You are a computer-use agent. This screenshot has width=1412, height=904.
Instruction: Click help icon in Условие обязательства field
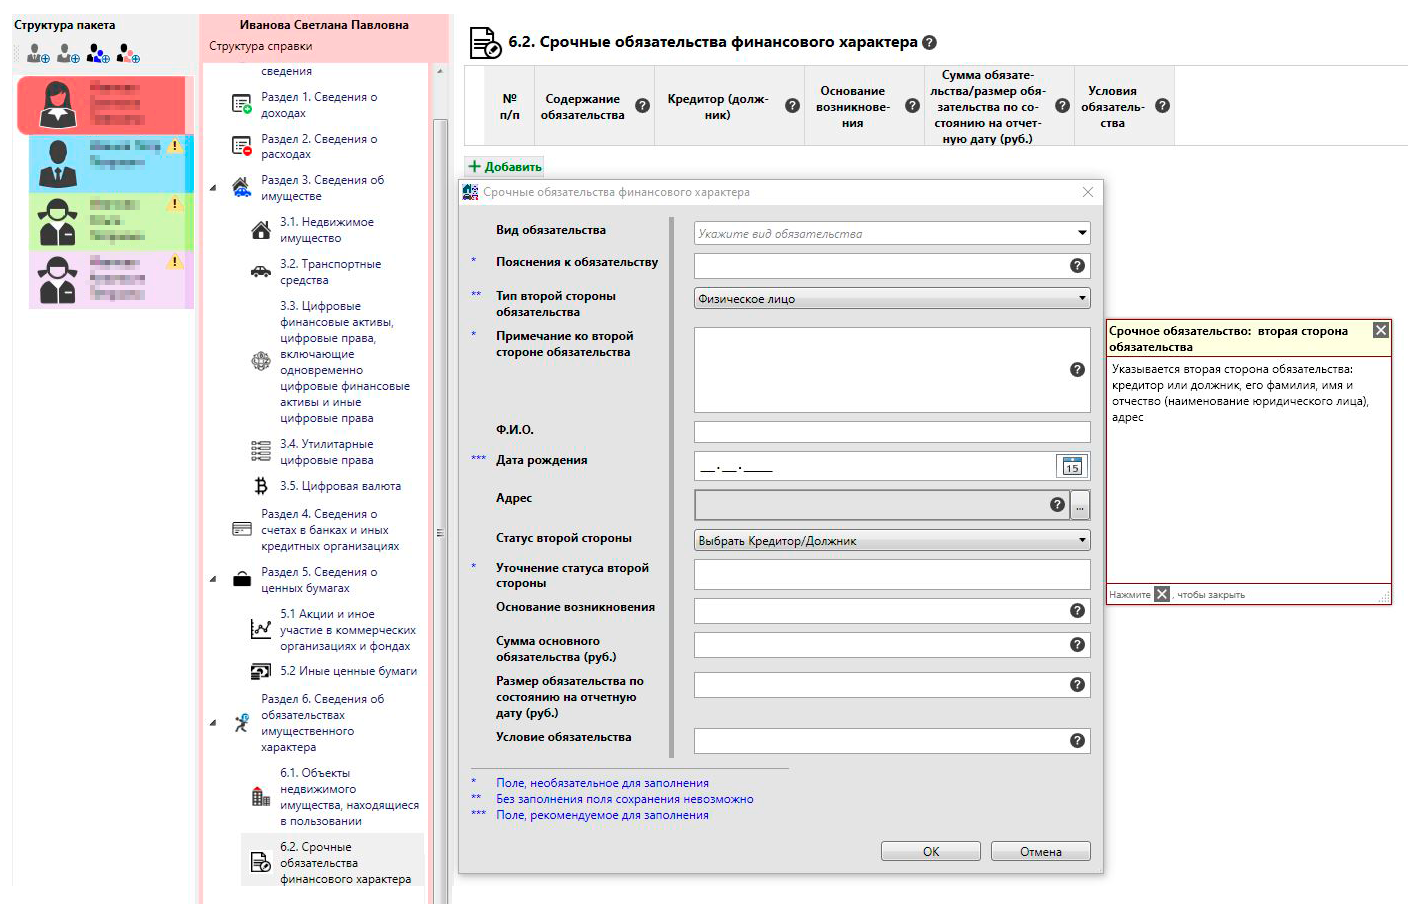click(1077, 740)
